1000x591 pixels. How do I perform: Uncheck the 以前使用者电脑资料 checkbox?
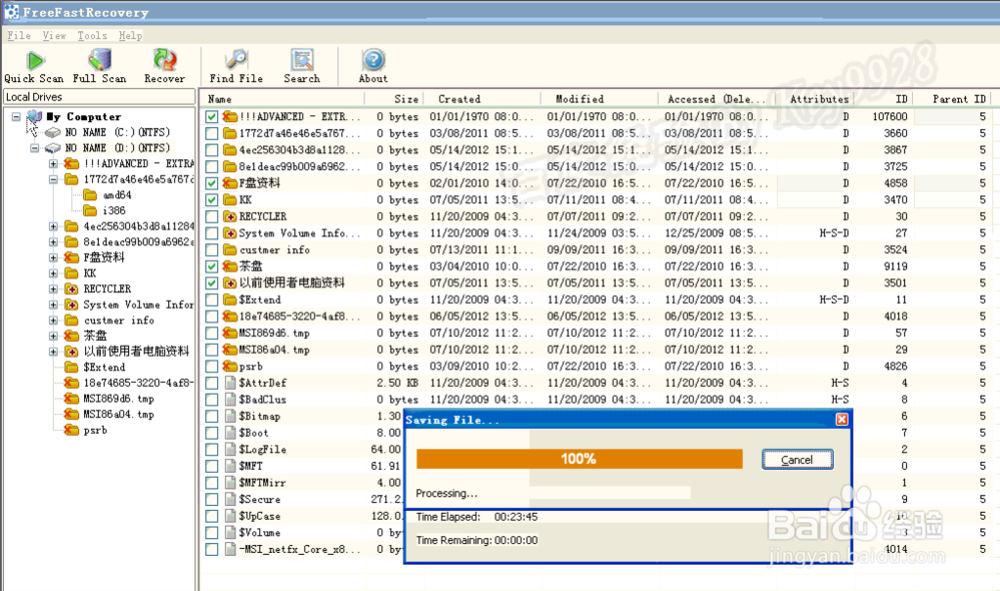tap(212, 282)
